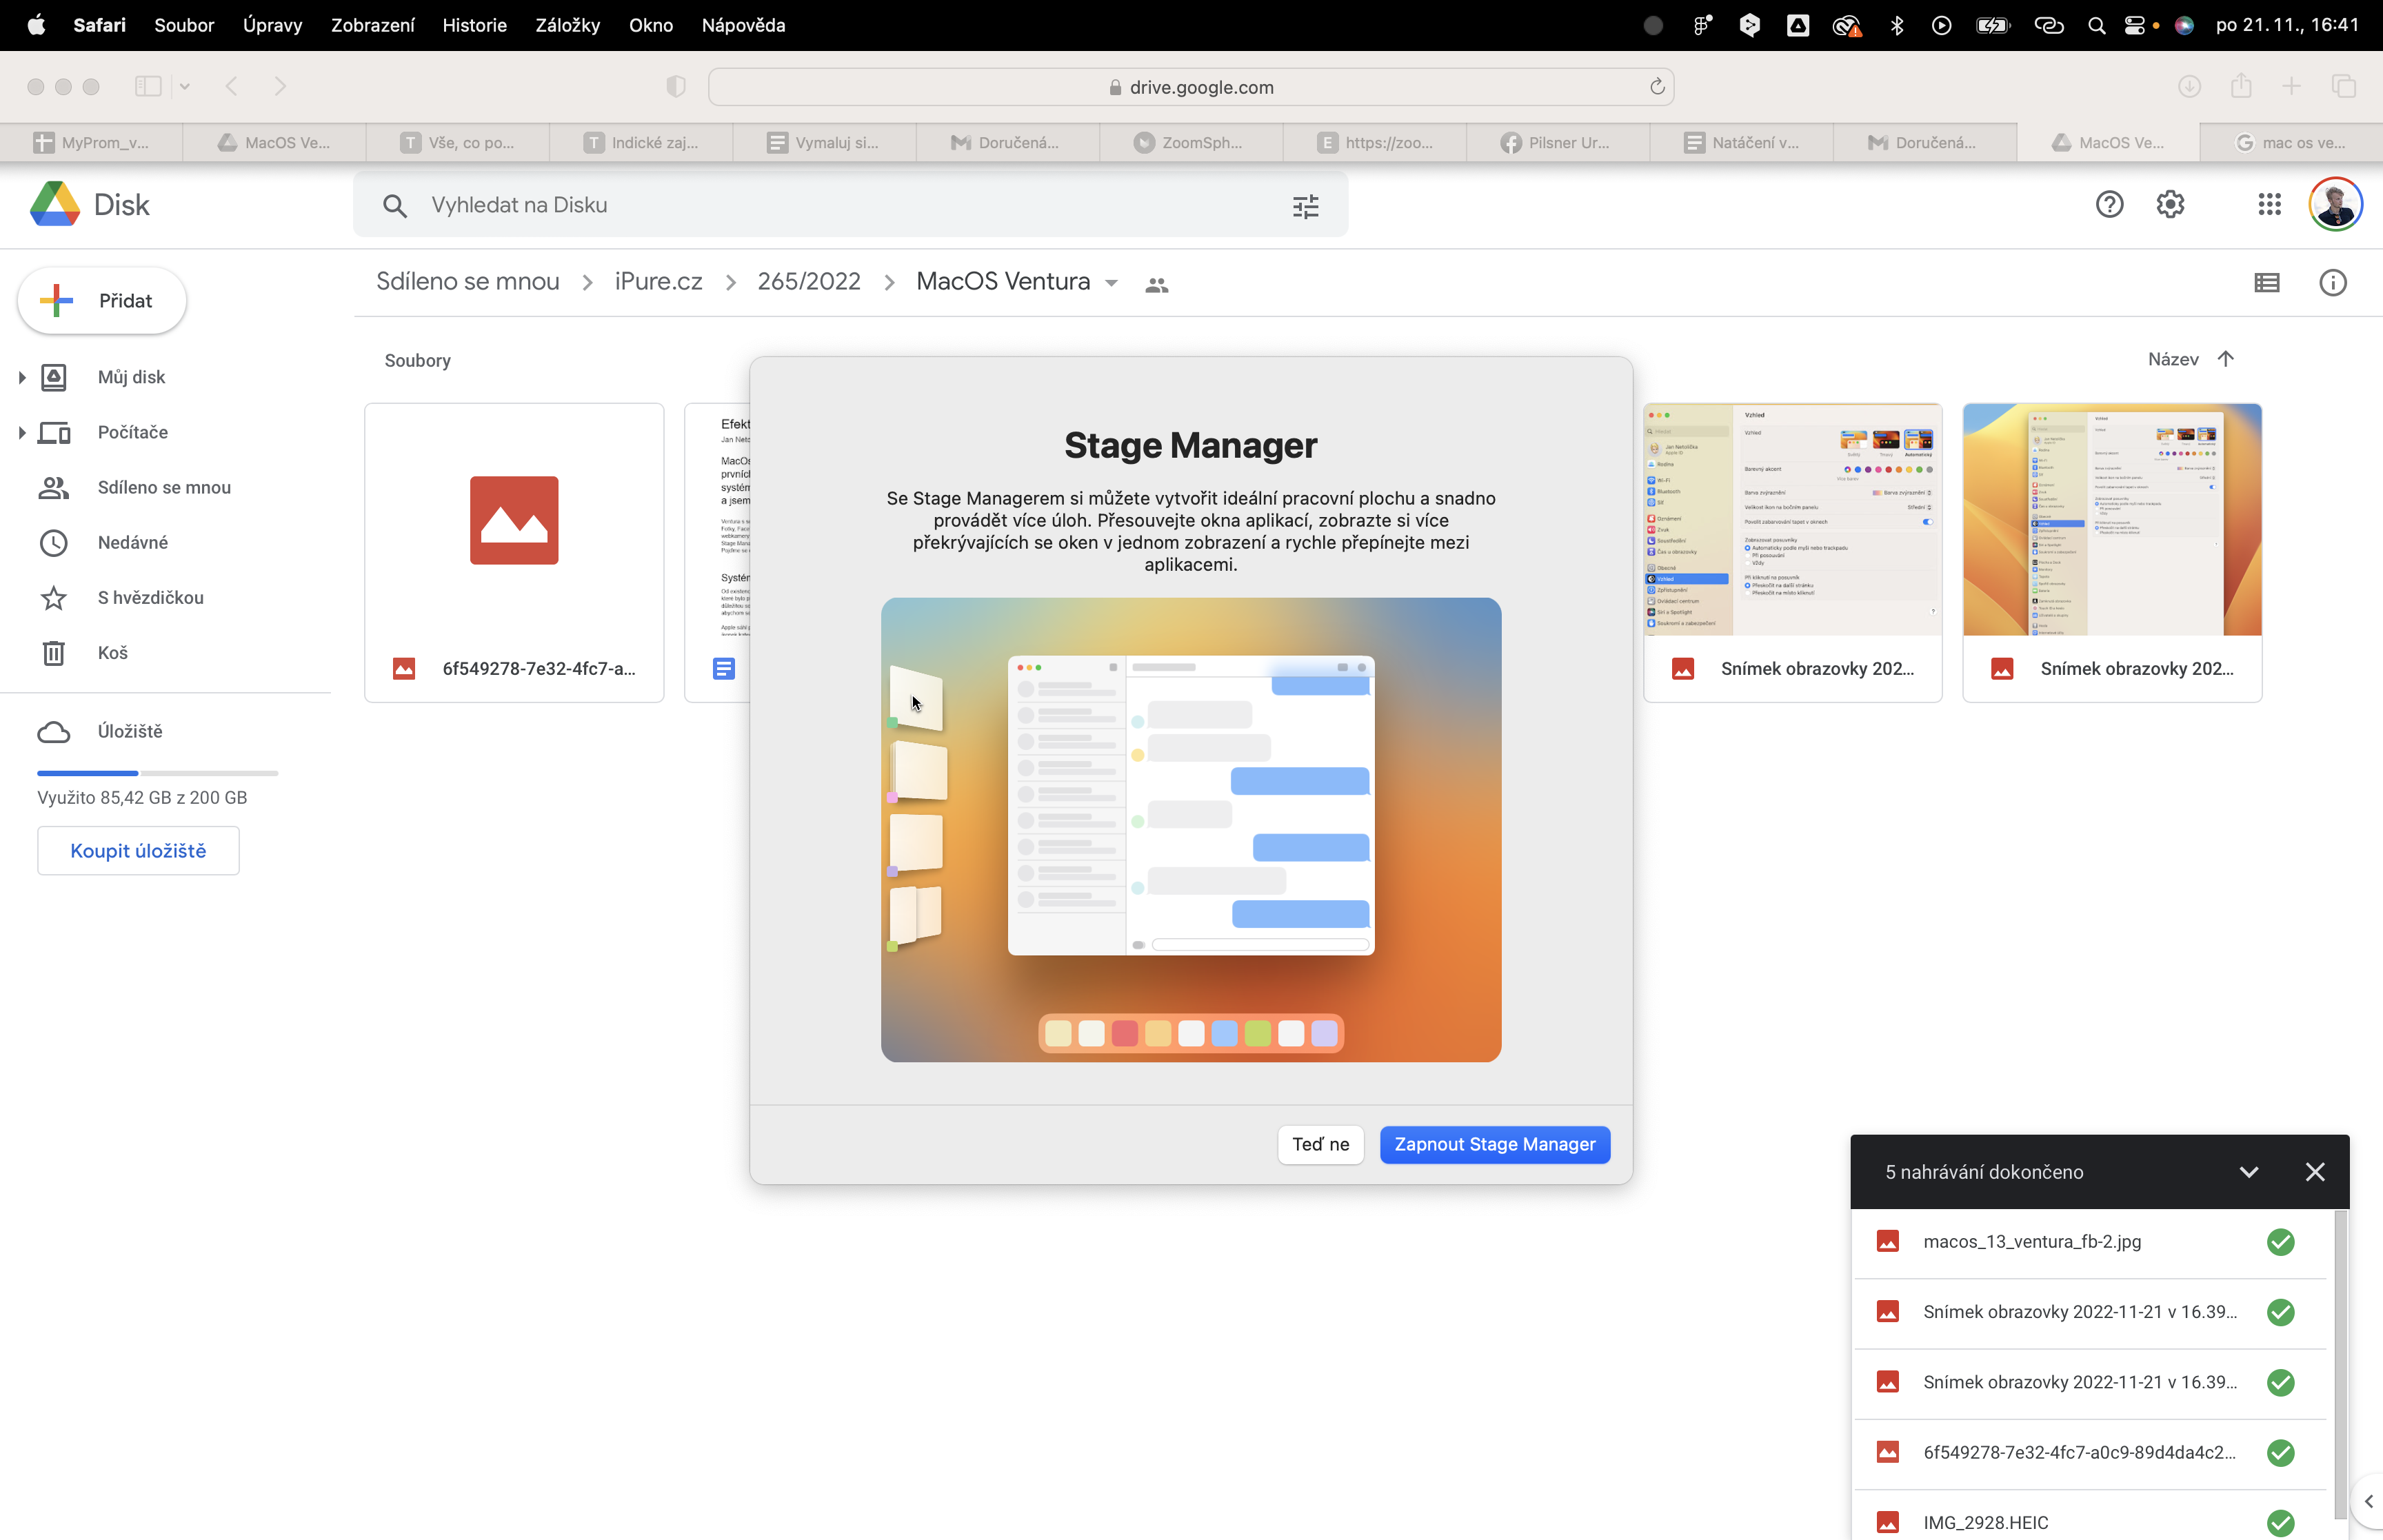The image size is (2383, 1540).
Task: Close the upload complete panel
Action: click(2314, 1172)
